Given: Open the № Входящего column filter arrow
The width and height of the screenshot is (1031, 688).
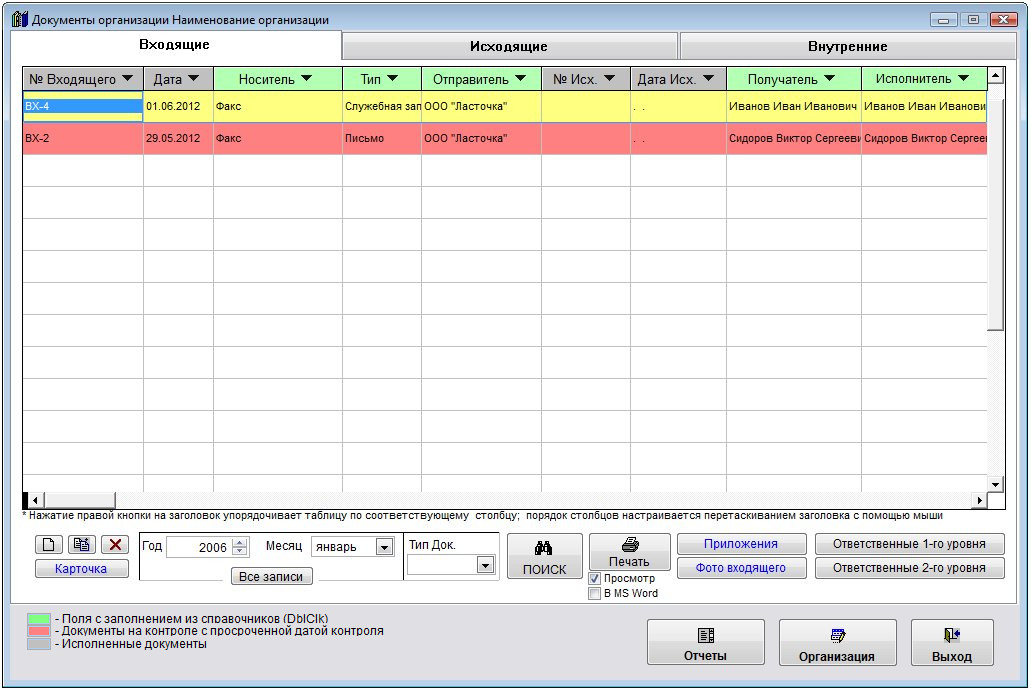Looking at the screenshot, I should click(128, 78).
